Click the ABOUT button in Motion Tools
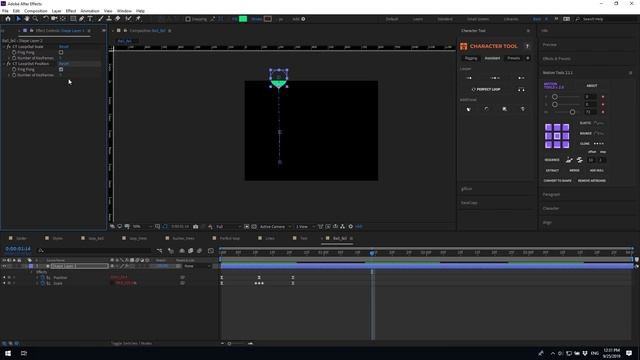 pos(592,86)
